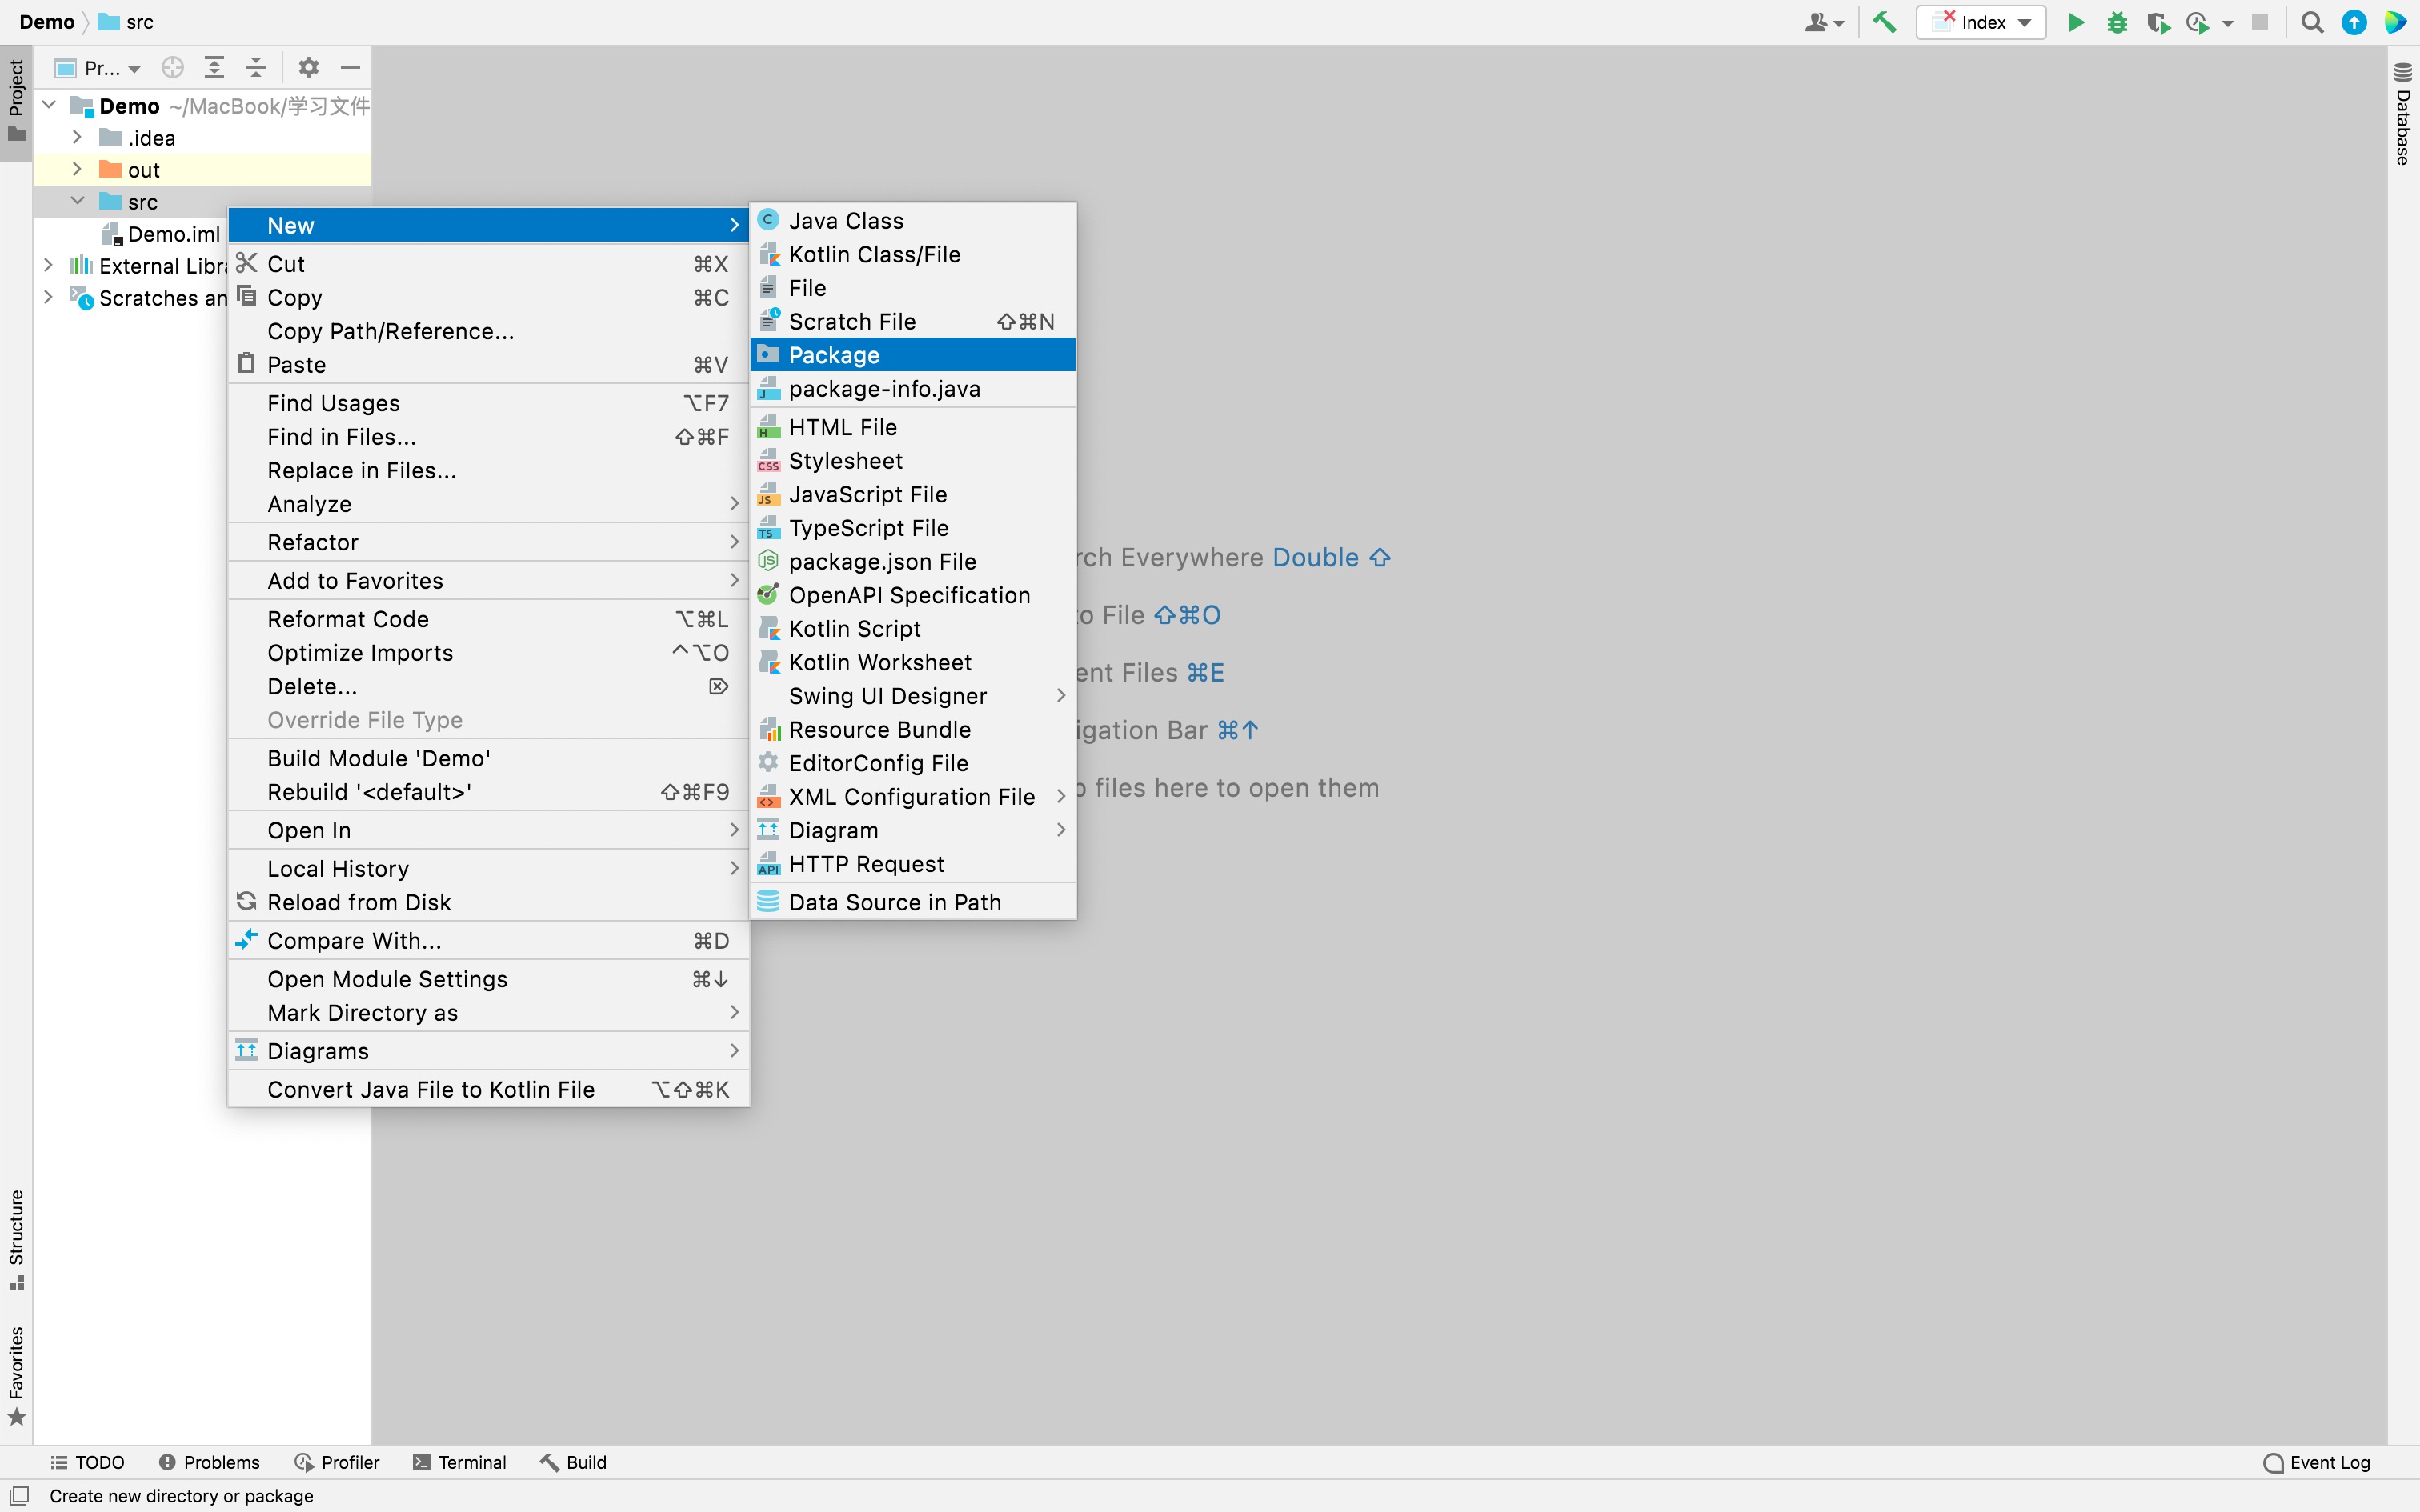Click the Build project hammer icon
2420x1512 pixels.
(x=1884, y=22)
